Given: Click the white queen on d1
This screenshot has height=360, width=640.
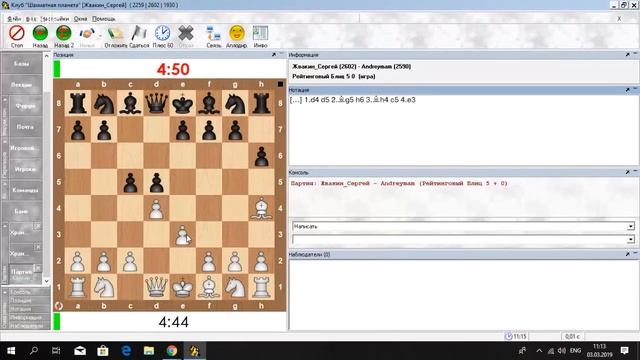Looking at the screenshot, I should (x=156, y=287).
